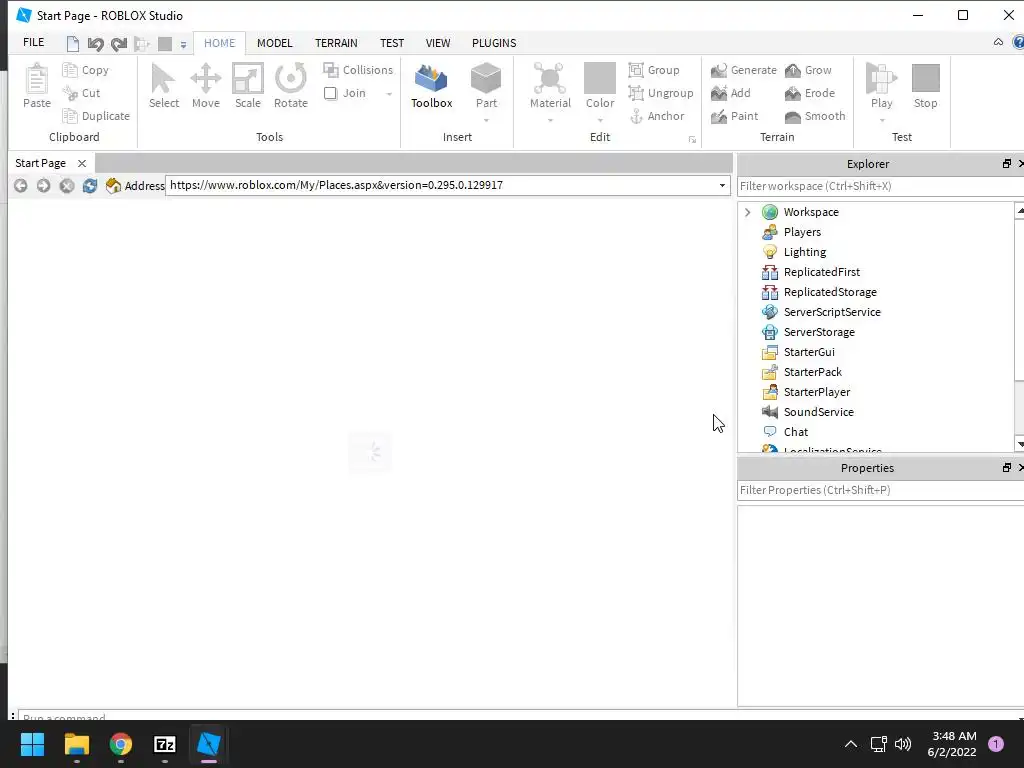Viewport: 1024px width, 768px height.
Task: Click the Anchor tool icon
Action: tap(636, 116)
